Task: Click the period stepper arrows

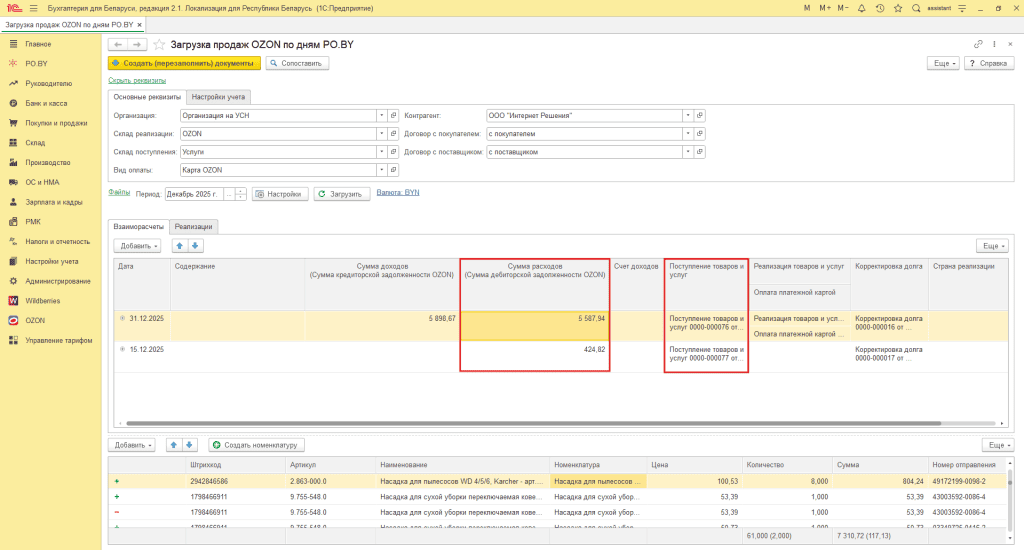Action: click(240, 194)
